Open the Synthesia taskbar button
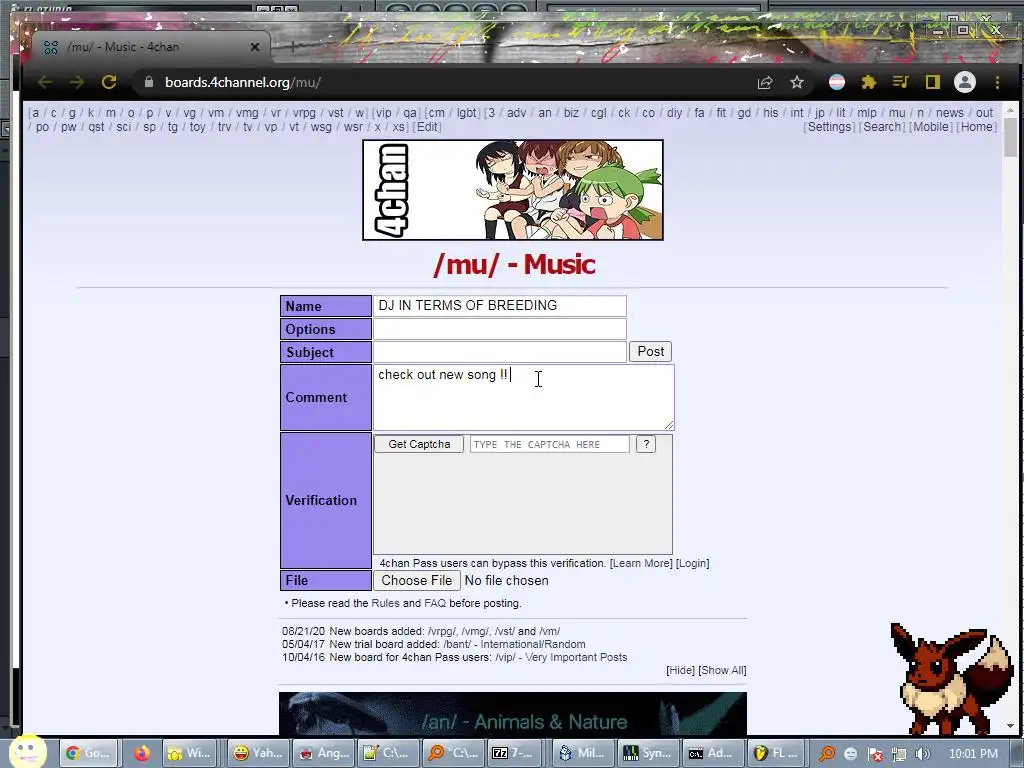Screen dimensions: 1024x768 pyautogui.click(x=647, y=753)
